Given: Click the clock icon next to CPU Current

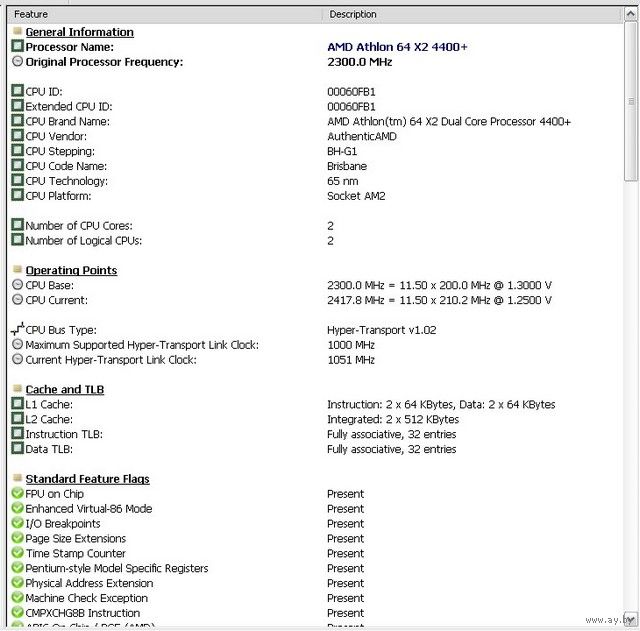Looking at the screenshot, I should [17, 300].
